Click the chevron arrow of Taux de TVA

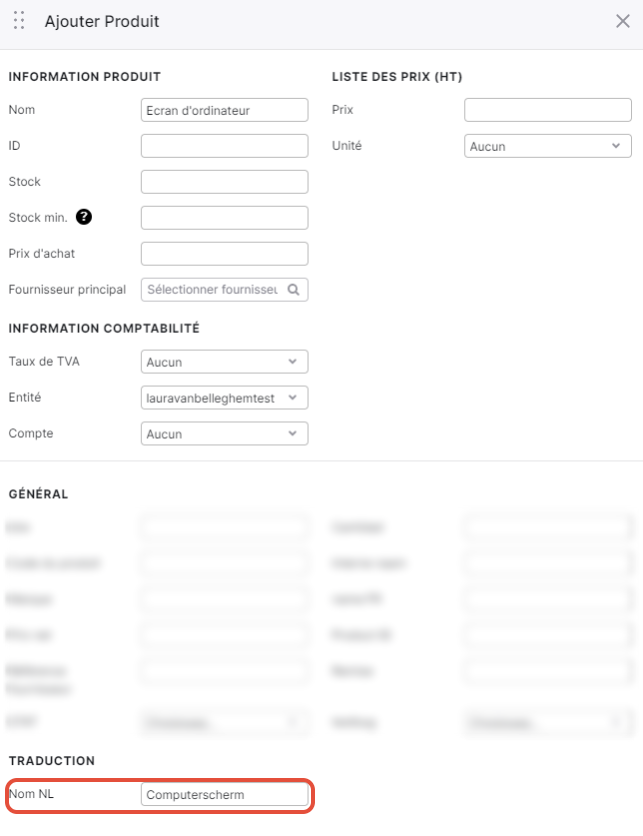point(293,361)
